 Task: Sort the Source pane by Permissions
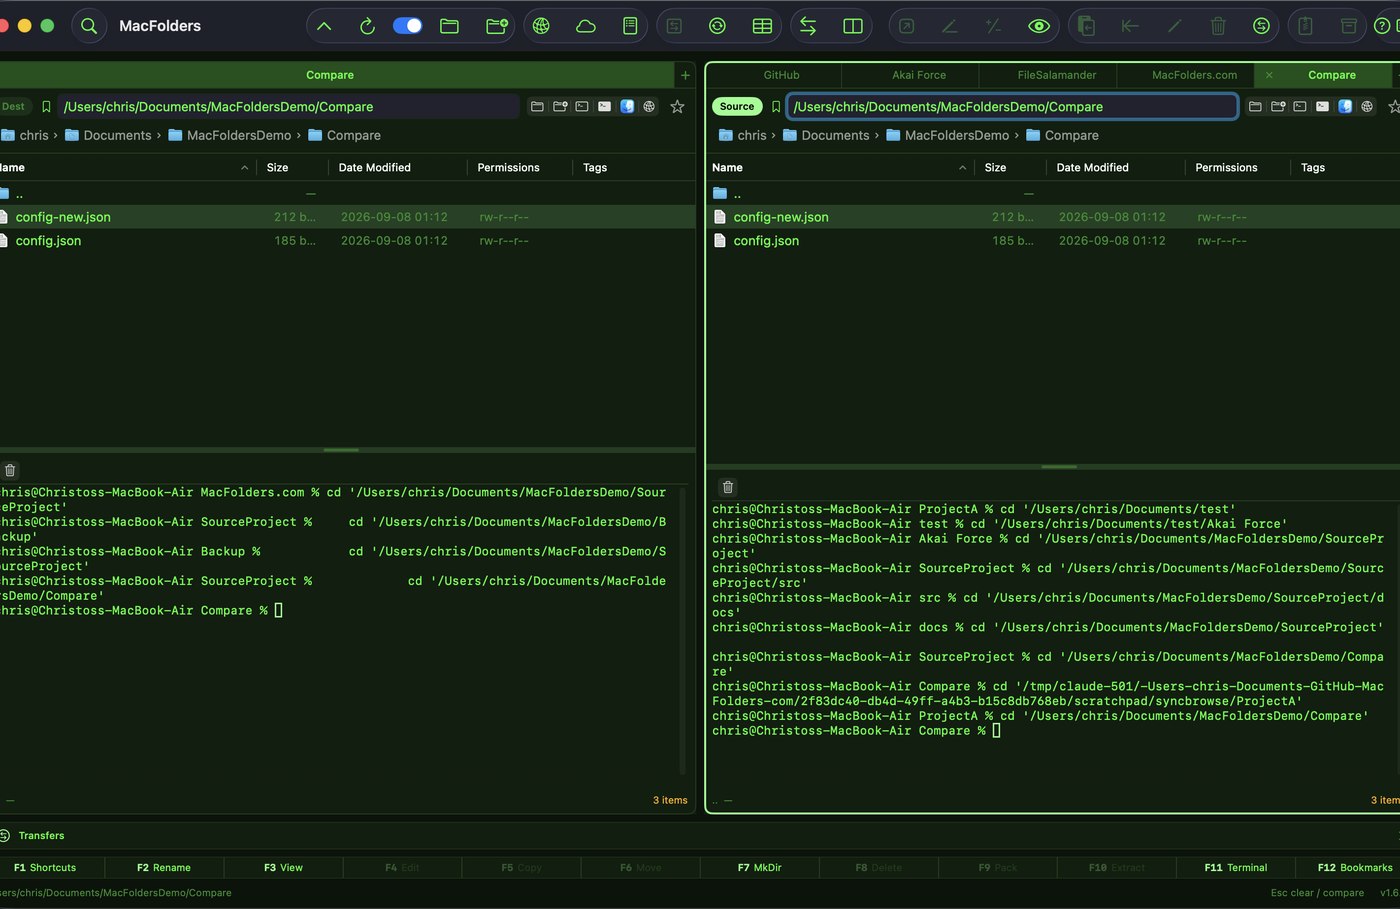(x=1226, y=168)
